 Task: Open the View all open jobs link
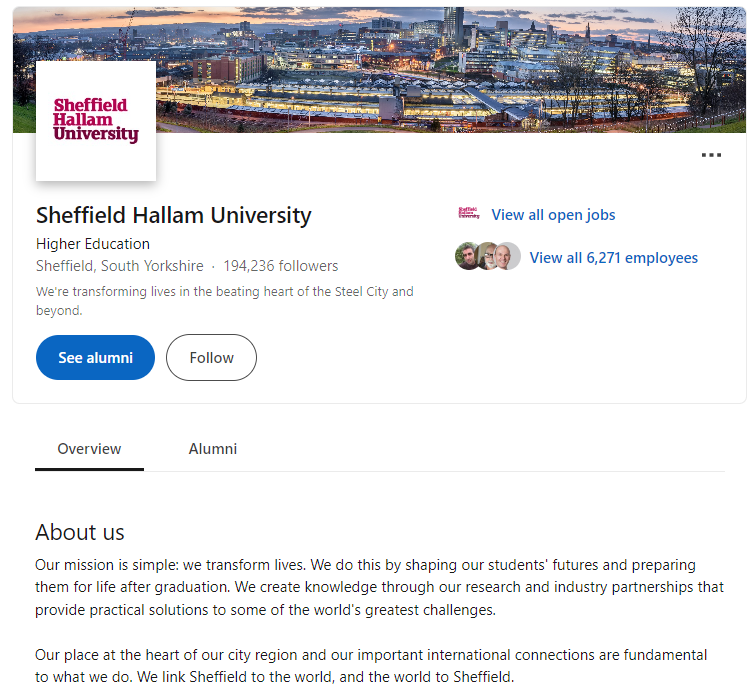click(553, 215)
